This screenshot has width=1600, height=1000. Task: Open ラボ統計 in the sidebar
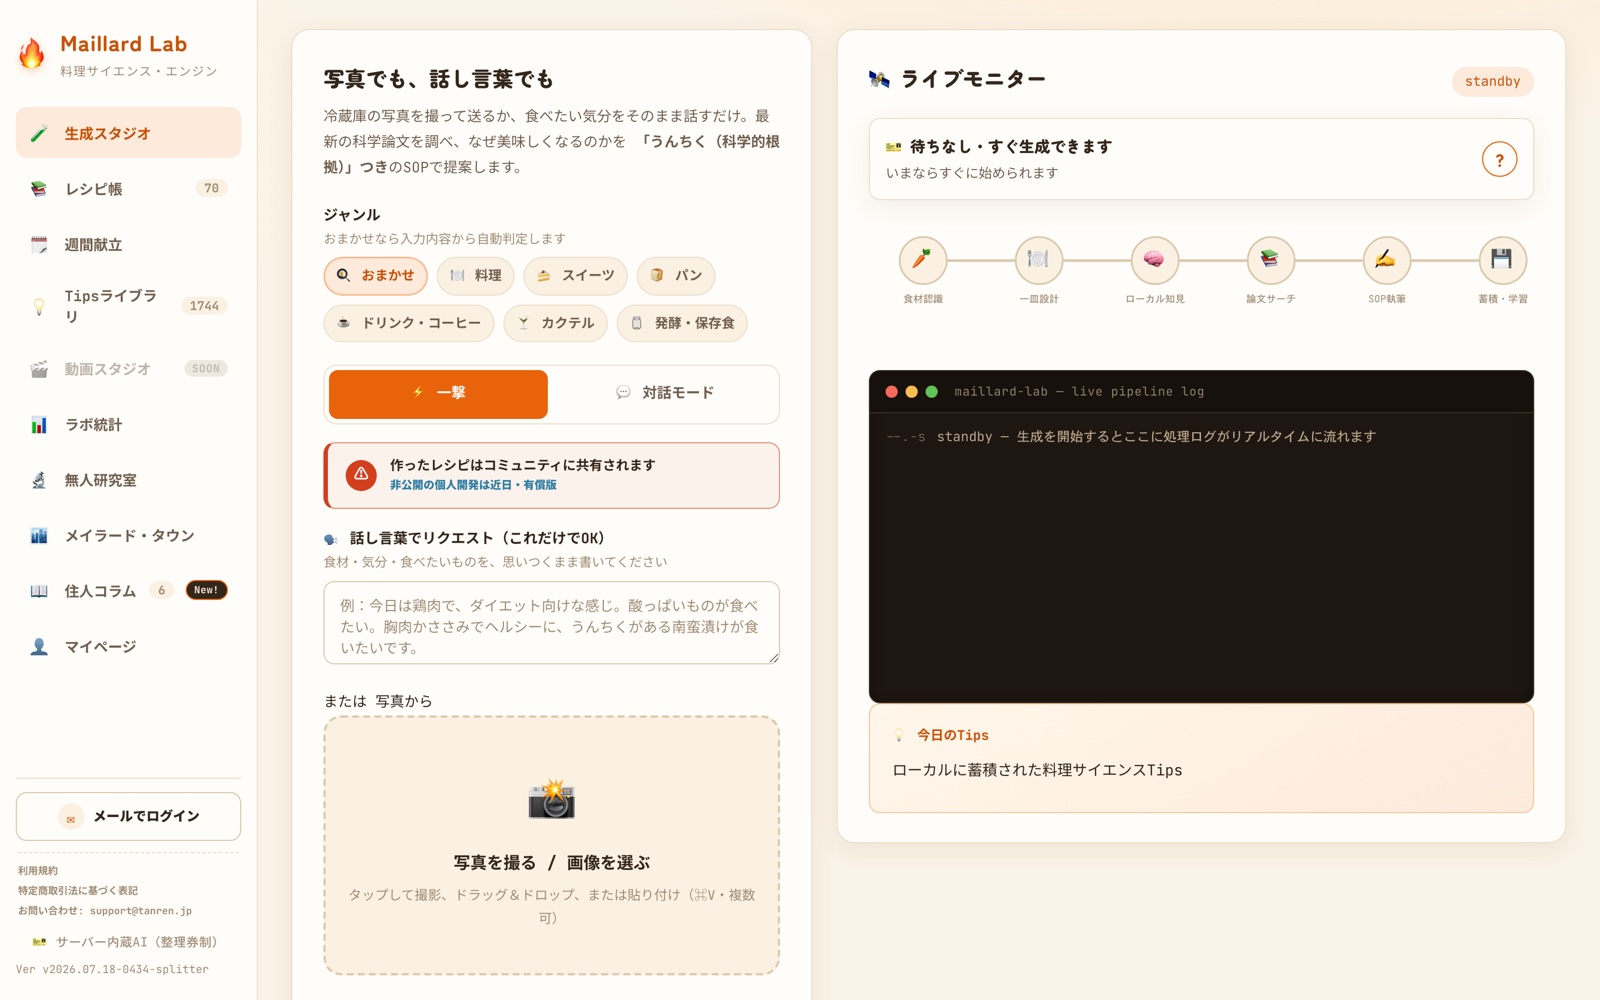[x=128, y=425]
